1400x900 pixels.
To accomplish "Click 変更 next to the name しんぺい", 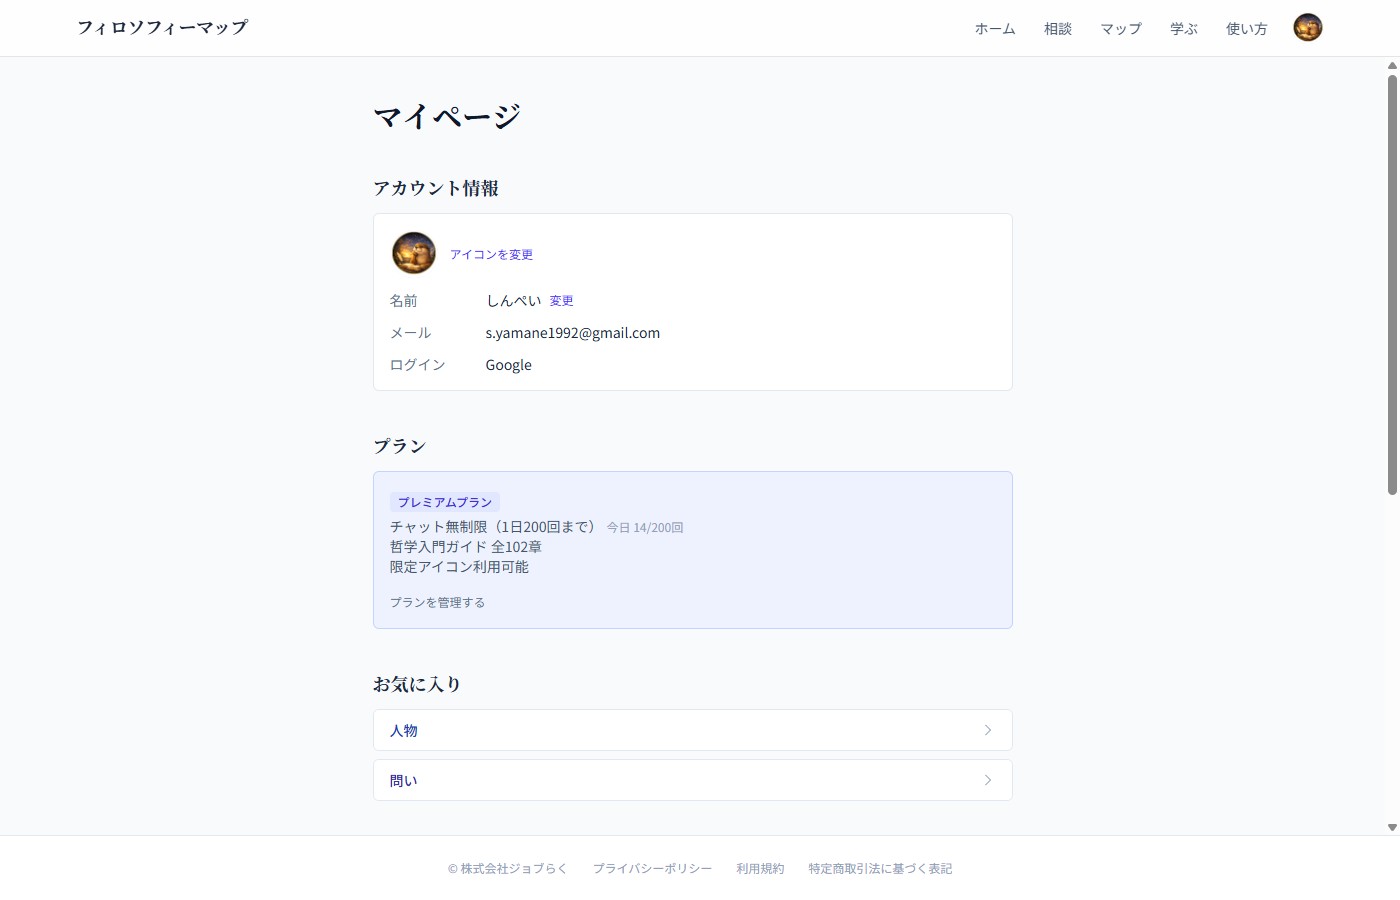I will pyautogui.click(x=561, y=300).
